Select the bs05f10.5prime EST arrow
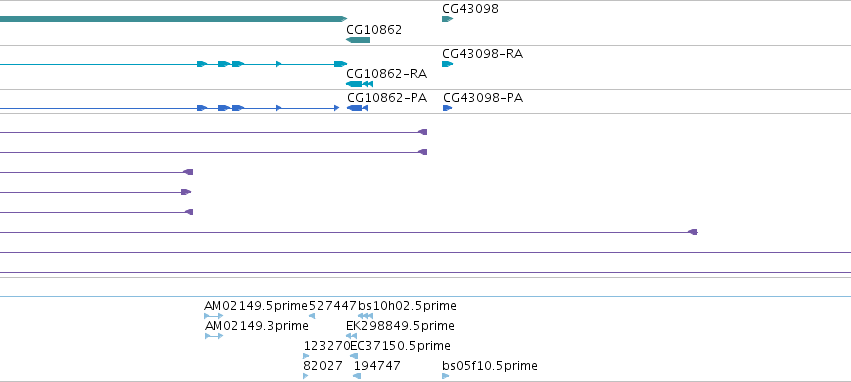The height and width of the screenshot is (382, 851). click(446, 376)
